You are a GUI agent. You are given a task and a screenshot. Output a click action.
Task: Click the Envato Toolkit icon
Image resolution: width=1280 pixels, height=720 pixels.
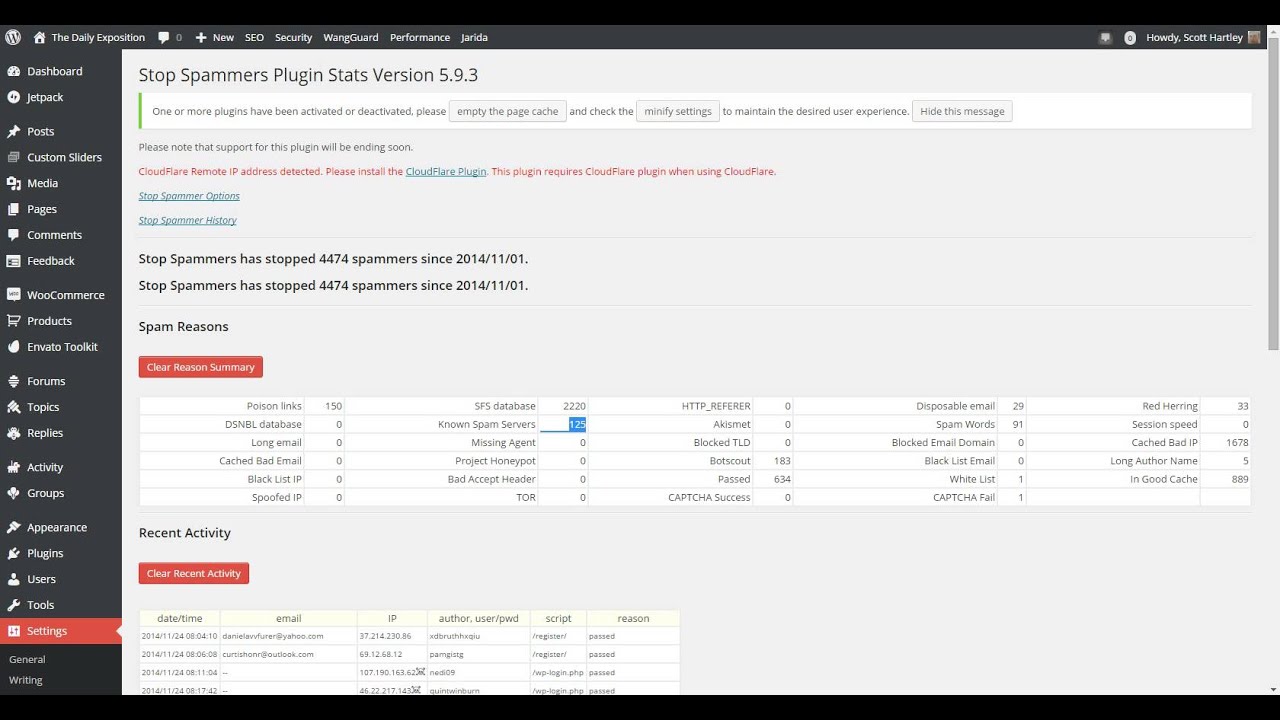[x=13, y=347]
